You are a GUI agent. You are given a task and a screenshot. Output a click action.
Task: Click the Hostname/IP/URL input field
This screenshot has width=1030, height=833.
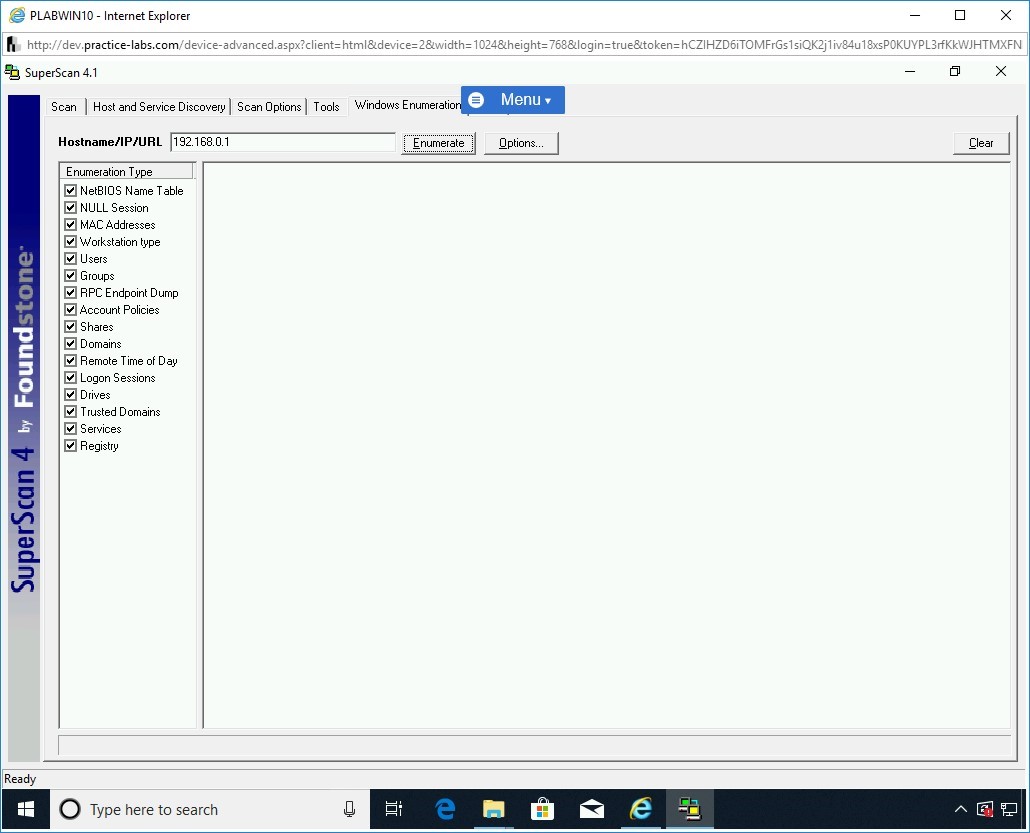pos(283,142)
